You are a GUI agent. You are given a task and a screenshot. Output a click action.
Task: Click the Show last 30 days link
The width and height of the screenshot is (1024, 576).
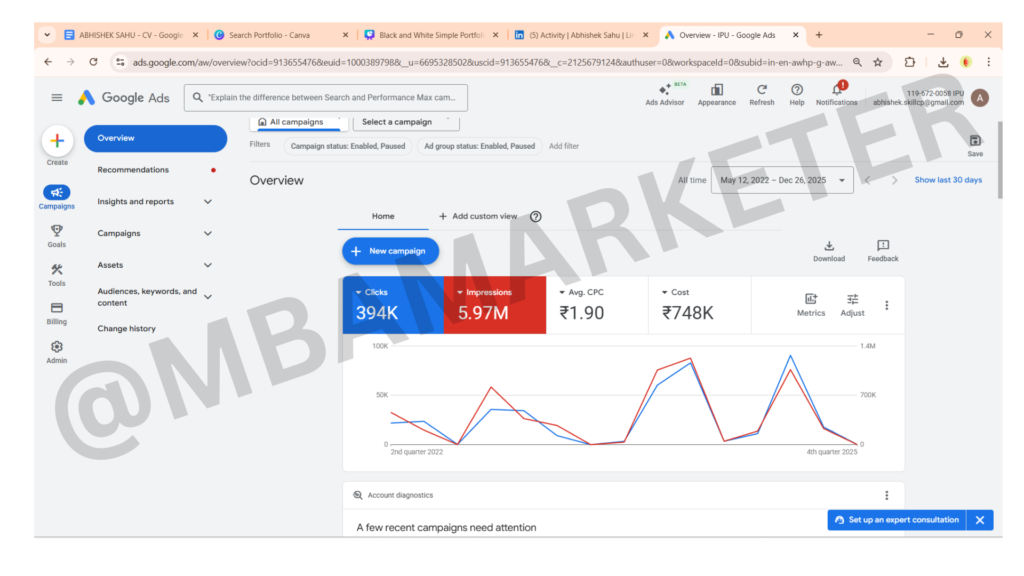(x=948, y=180)
